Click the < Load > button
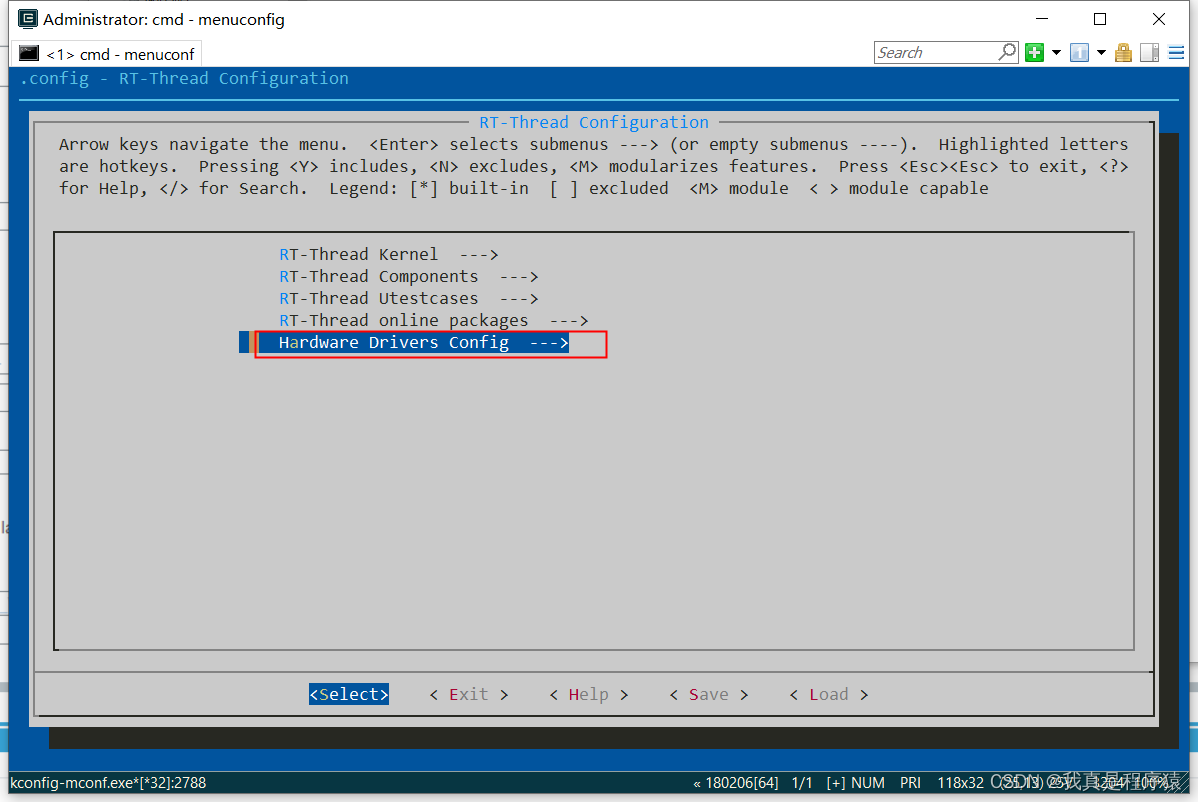 pyautogui.click(x=828, y=694)
